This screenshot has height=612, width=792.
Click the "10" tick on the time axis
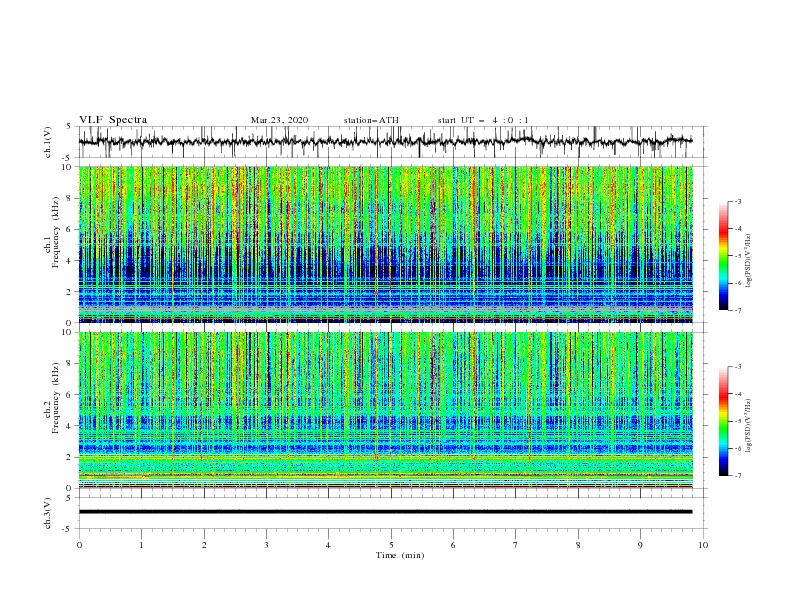pyautogui.click(x=703, y=545)
